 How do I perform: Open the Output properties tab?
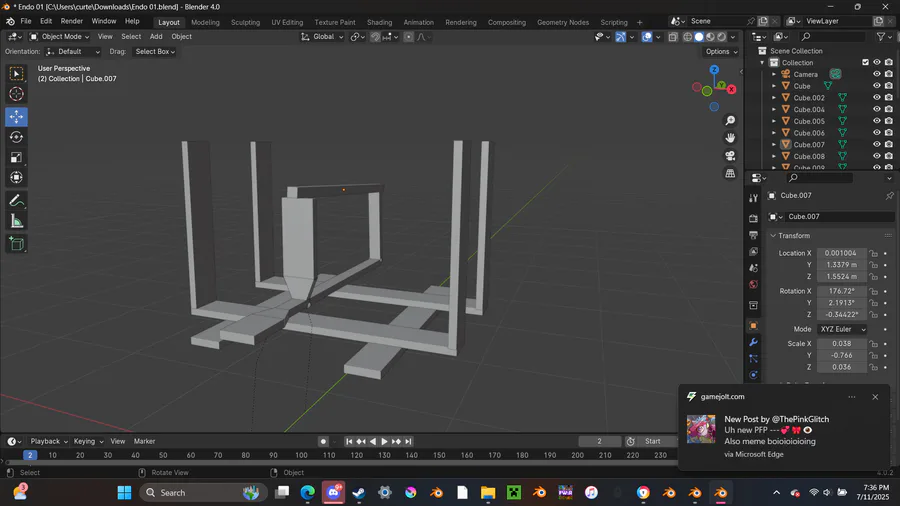(x=754, y=235)
